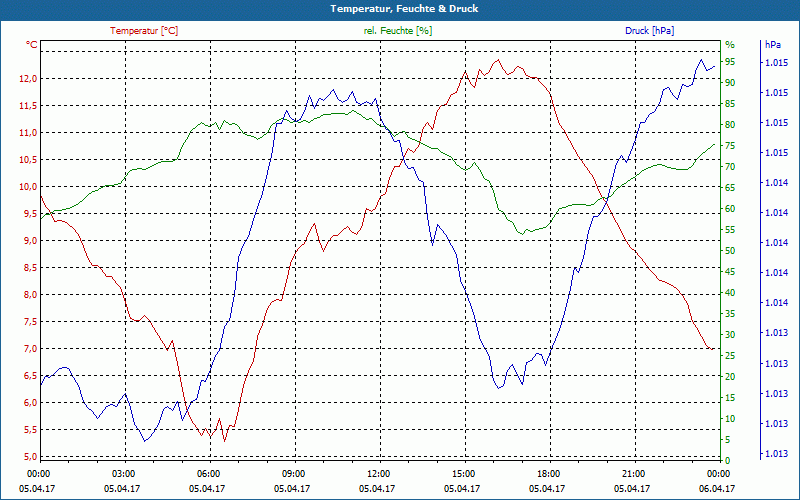Click the '8,0' temperature axis tick

click(30, 295)
